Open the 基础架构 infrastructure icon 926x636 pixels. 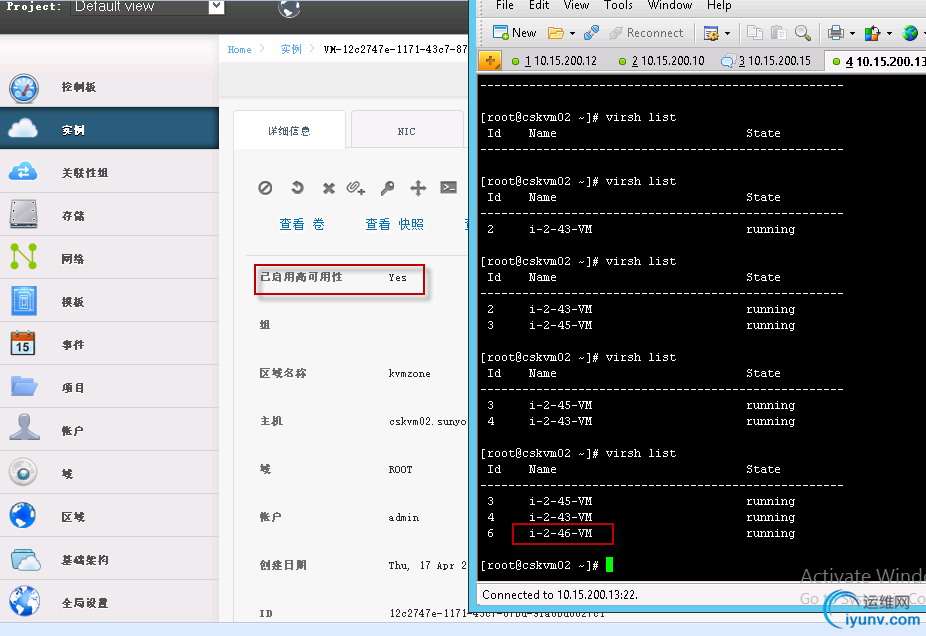point(25,559)
